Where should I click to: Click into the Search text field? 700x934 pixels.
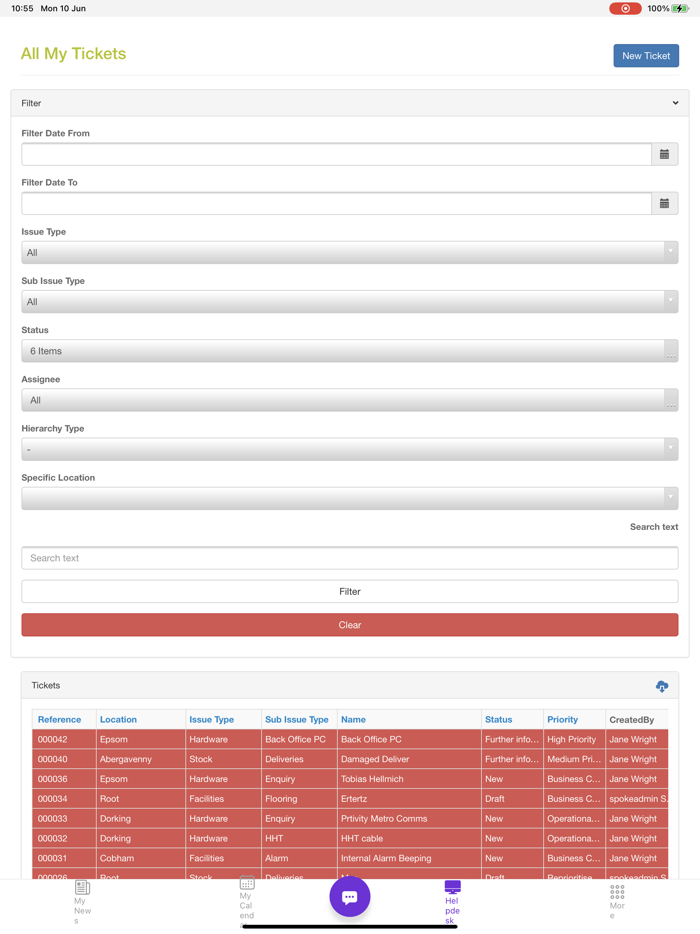350,558
